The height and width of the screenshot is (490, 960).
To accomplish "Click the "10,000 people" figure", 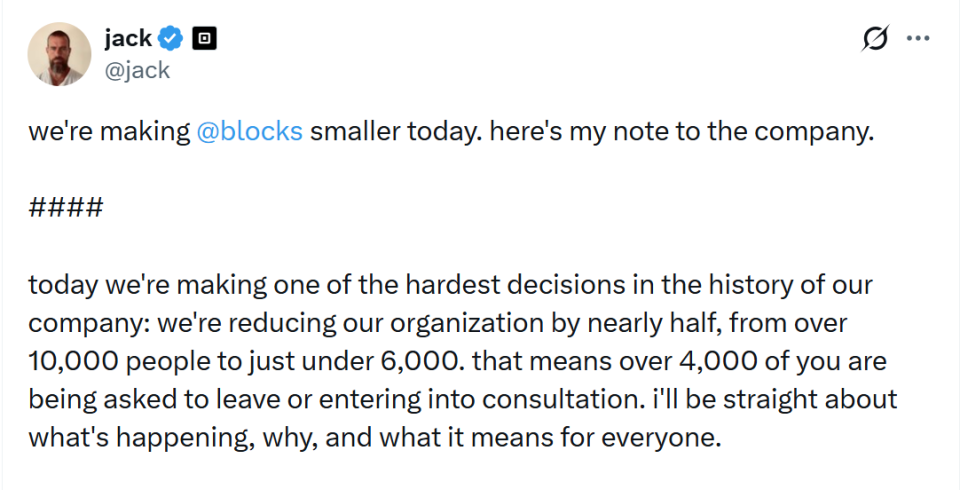I will (x=102, y=362).
